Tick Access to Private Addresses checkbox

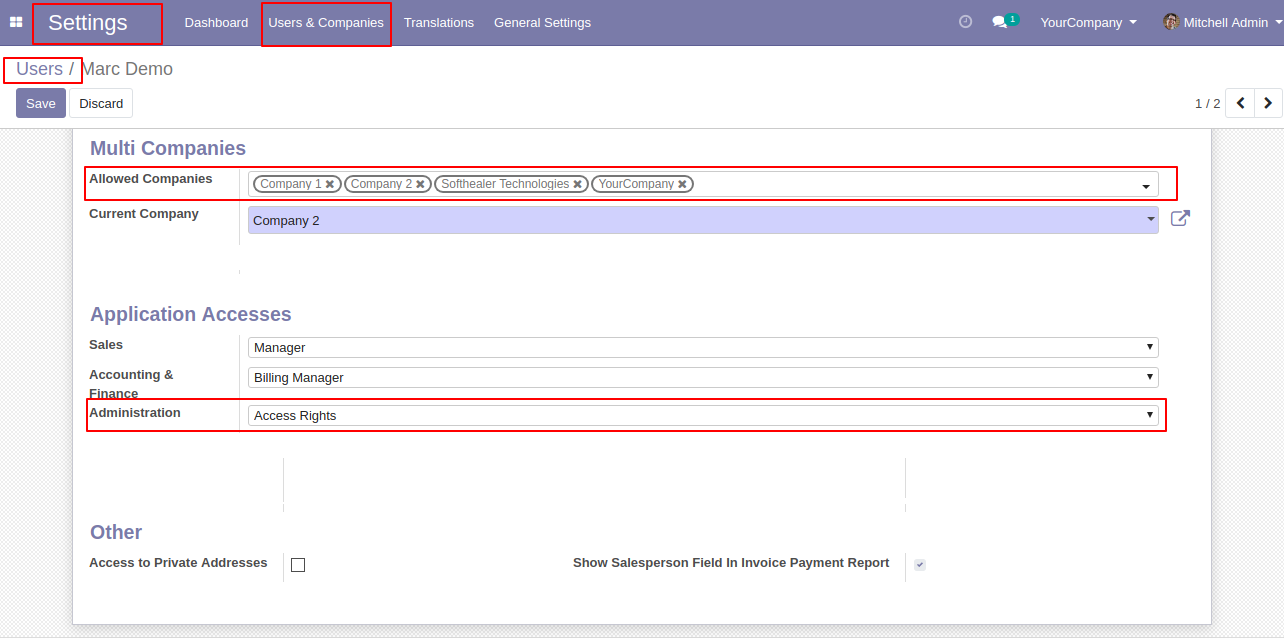tap(298, 565)
